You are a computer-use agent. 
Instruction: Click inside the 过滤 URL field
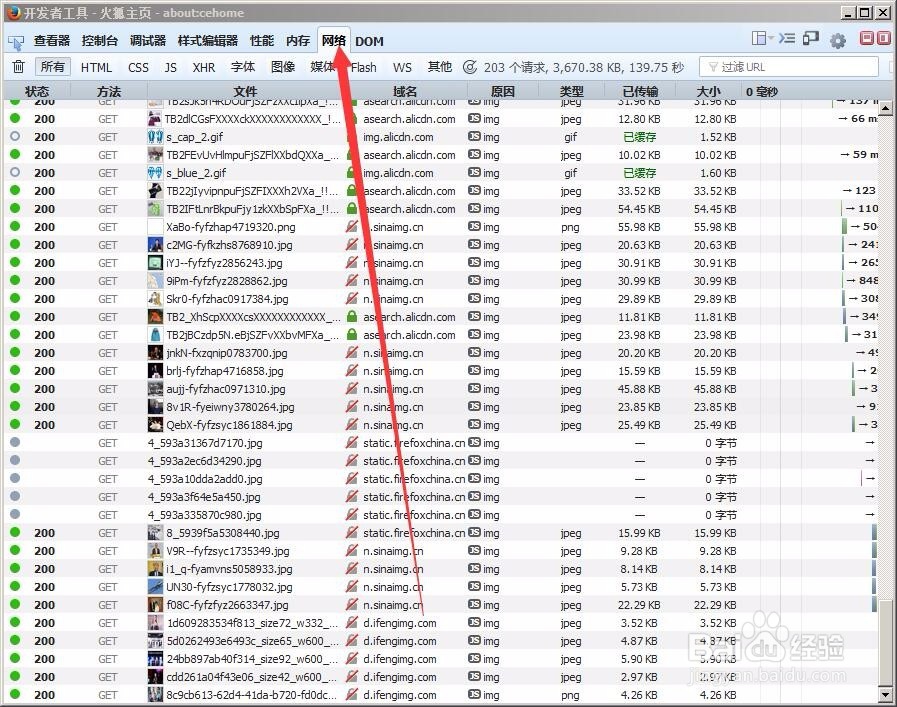pos(790,67)
